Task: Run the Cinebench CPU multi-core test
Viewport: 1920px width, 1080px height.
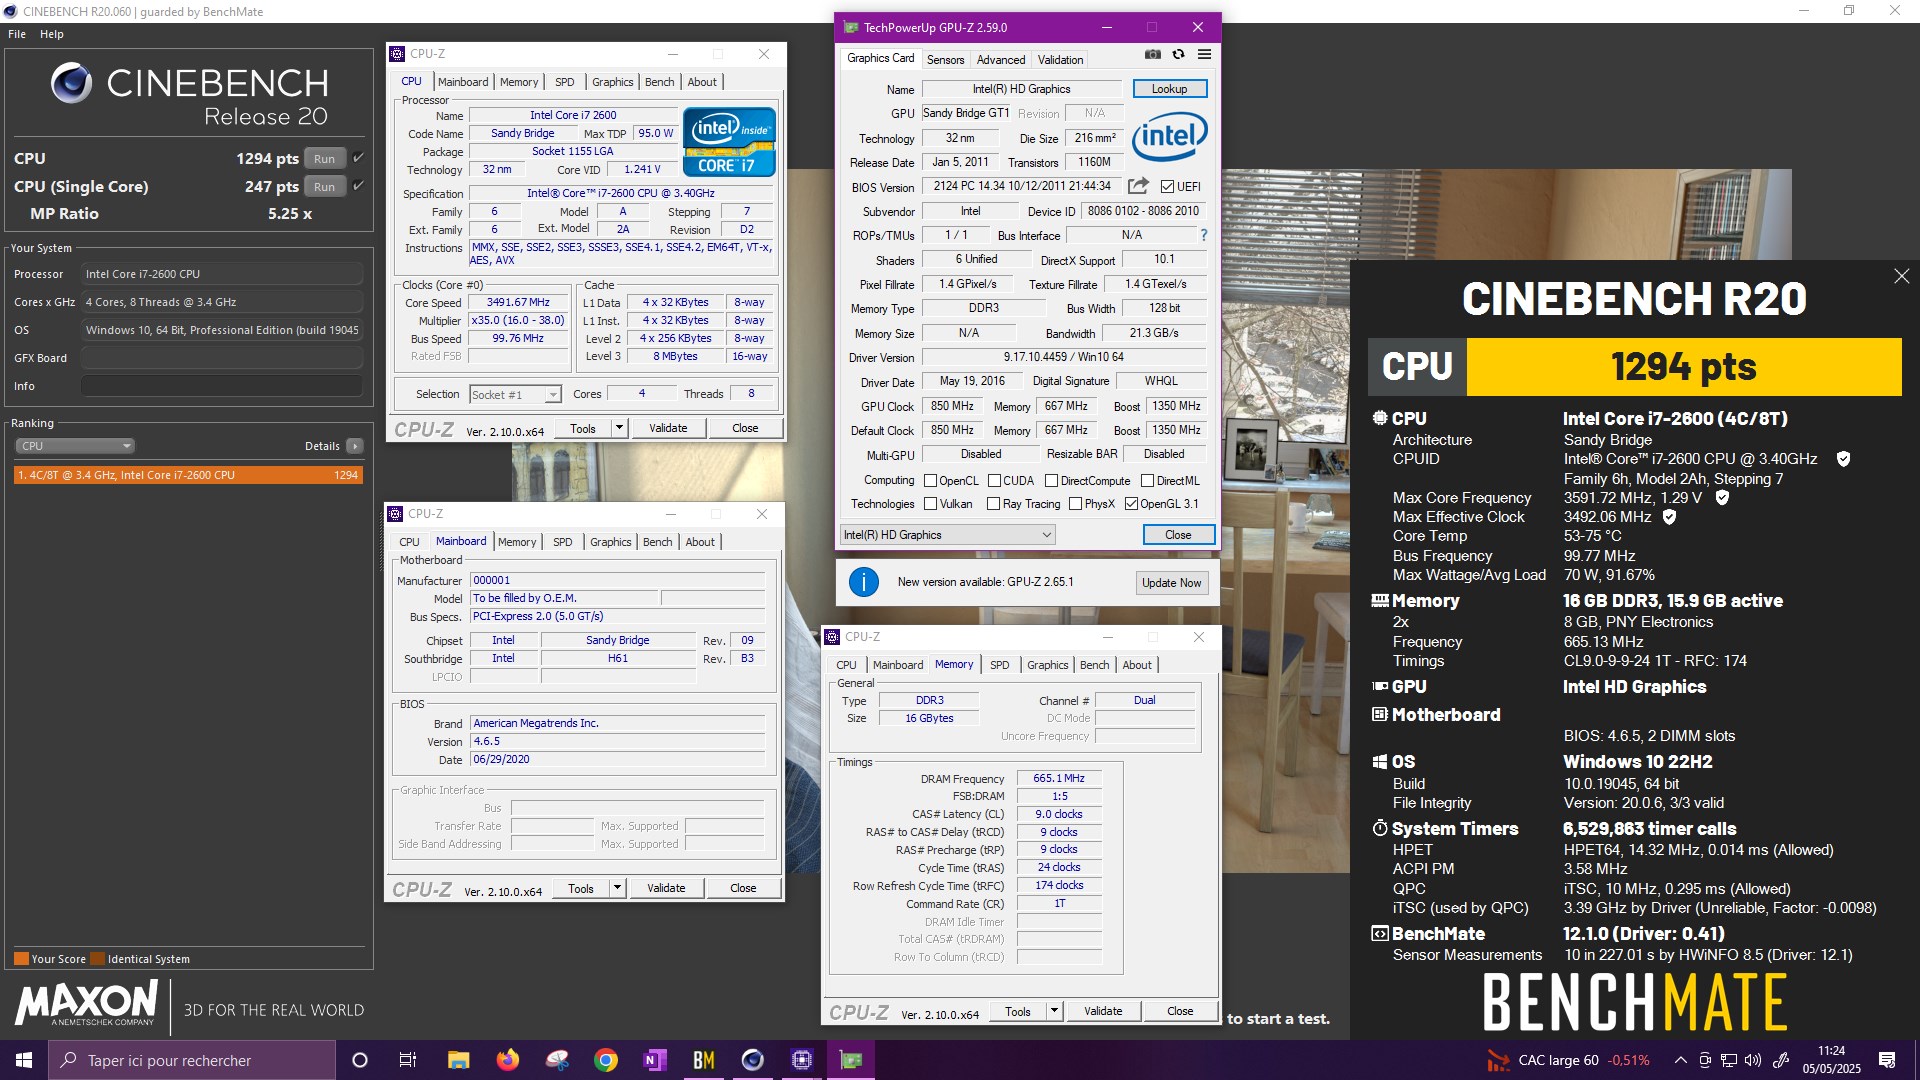Action: point(325,159)
